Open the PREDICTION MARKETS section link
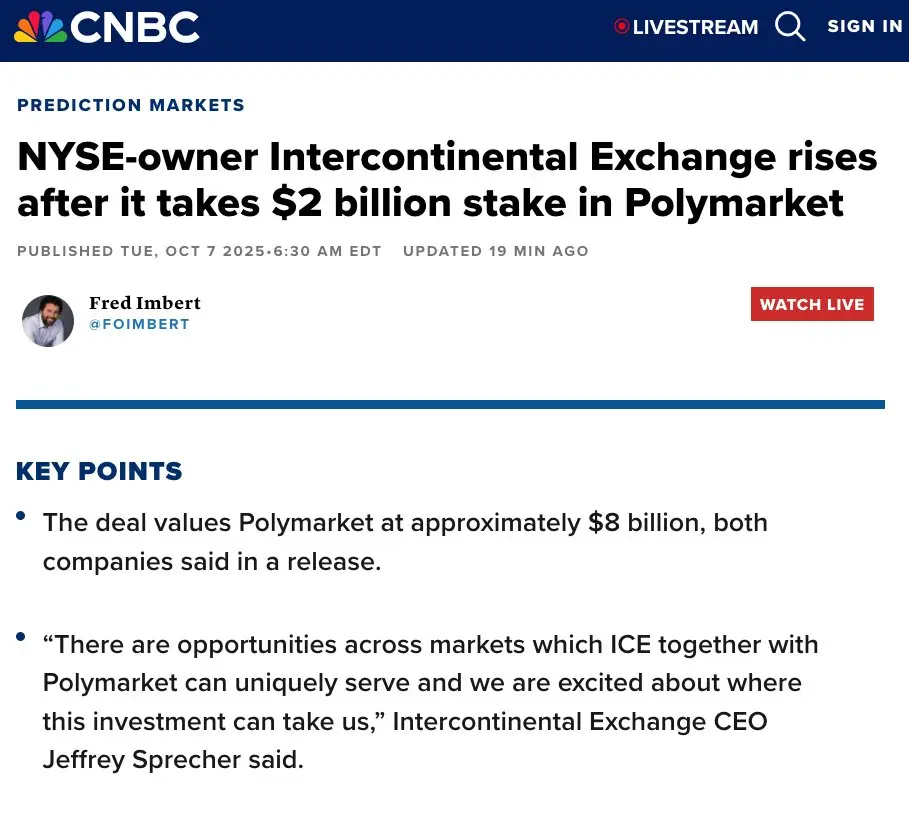 point(131,105)
